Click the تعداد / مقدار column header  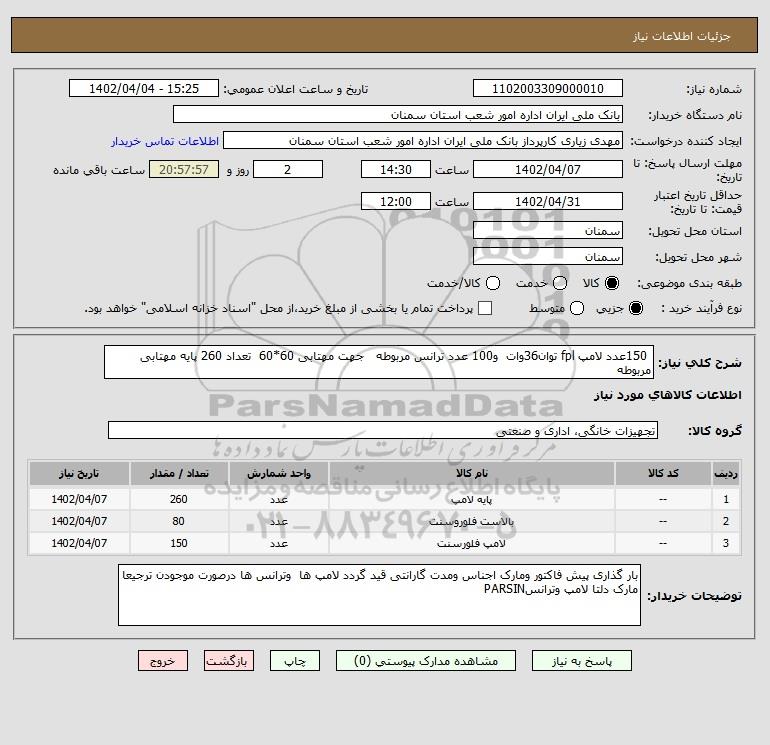[x=179, y=473]
